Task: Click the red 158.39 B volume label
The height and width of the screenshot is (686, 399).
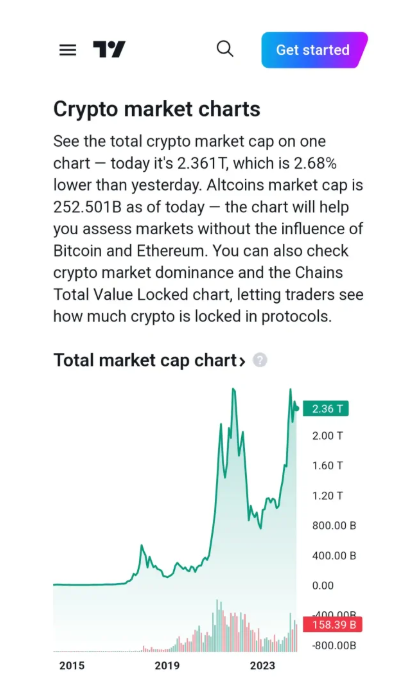Action: 332,624
